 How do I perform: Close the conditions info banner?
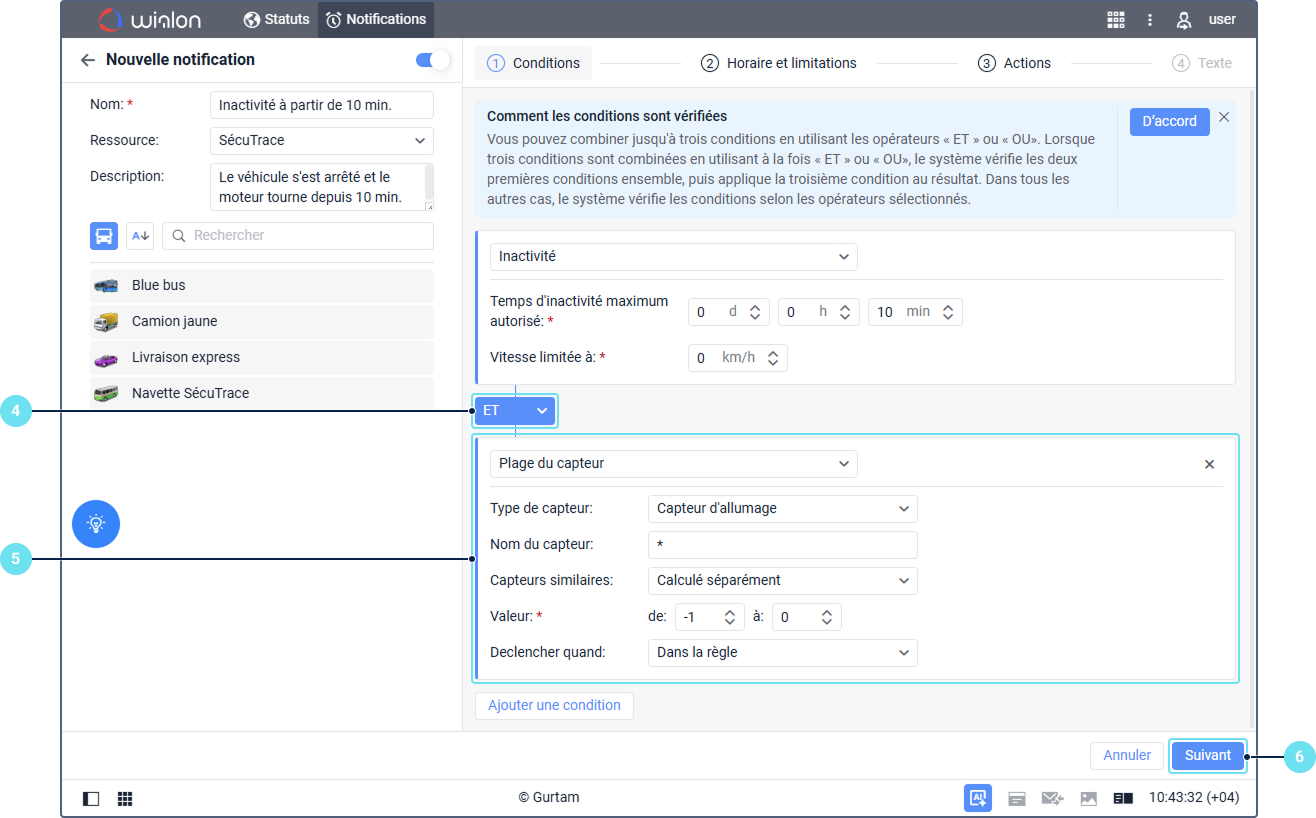(1223, 117)
